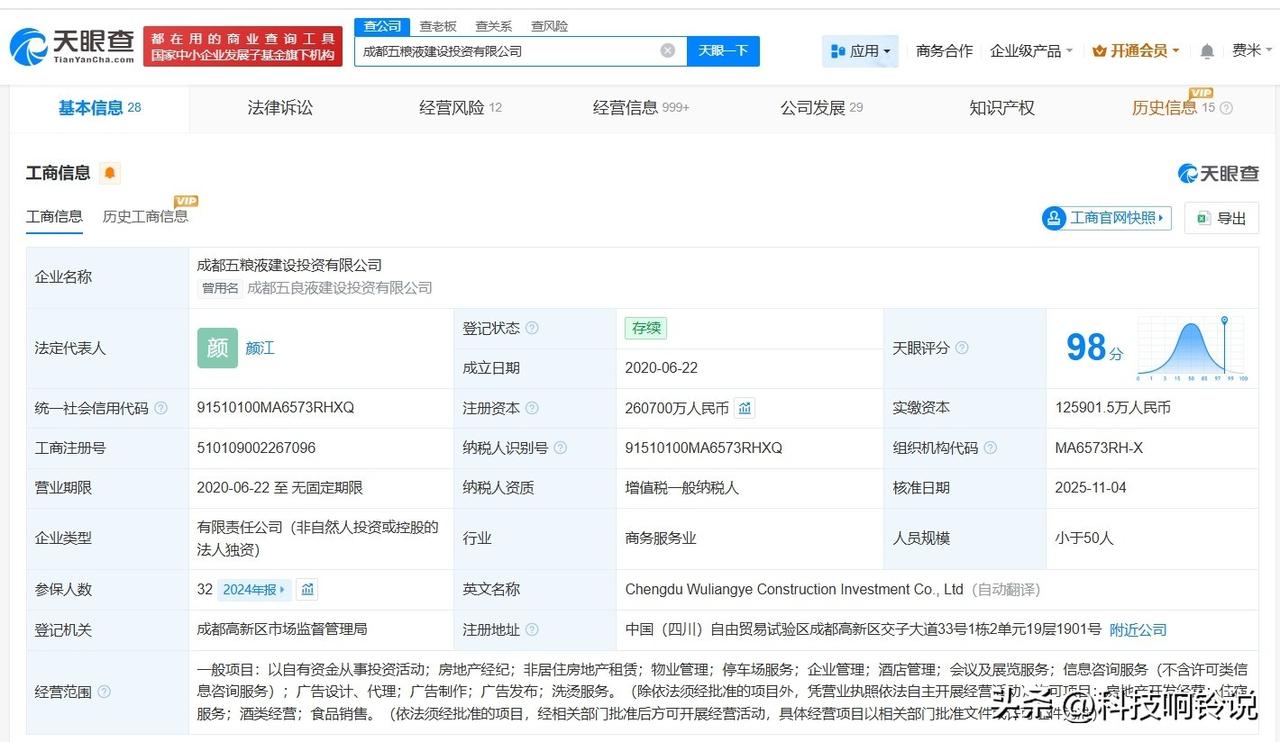Viewport: 1280px width, 742px height.
Task: Open notifications via the bell icon in header
Action: tap(1207, 51)
